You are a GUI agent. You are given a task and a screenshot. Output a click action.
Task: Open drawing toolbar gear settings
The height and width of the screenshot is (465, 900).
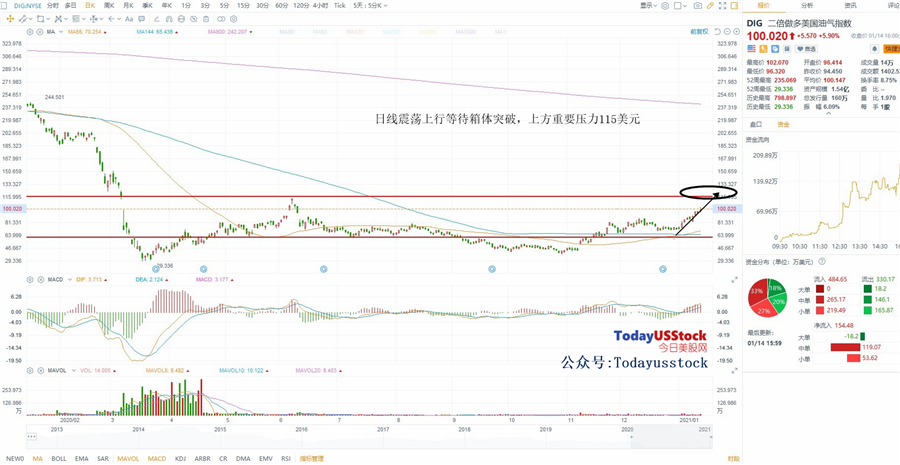(x=234, y=19)
